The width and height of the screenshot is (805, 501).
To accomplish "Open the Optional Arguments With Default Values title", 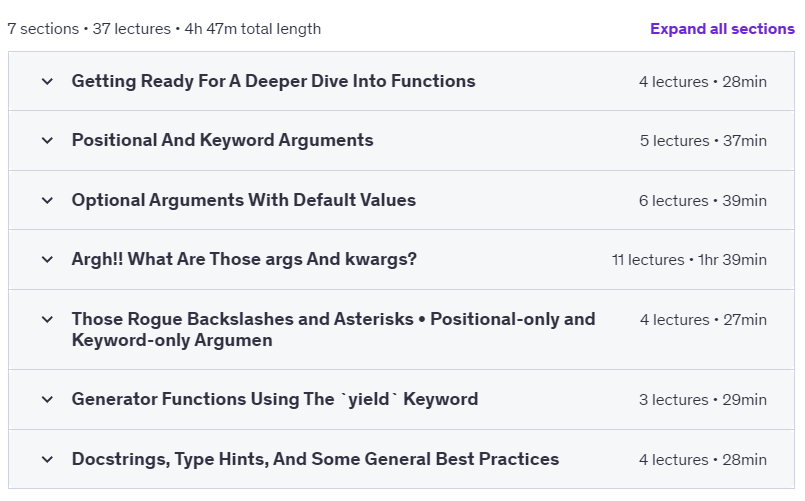I will (243, 200).
